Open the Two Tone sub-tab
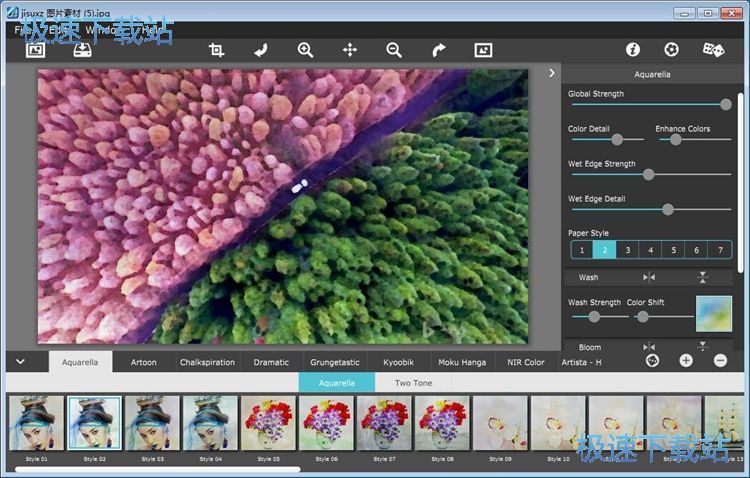Image resolution: width=750 pixels, height=478 pixels. 413,383
